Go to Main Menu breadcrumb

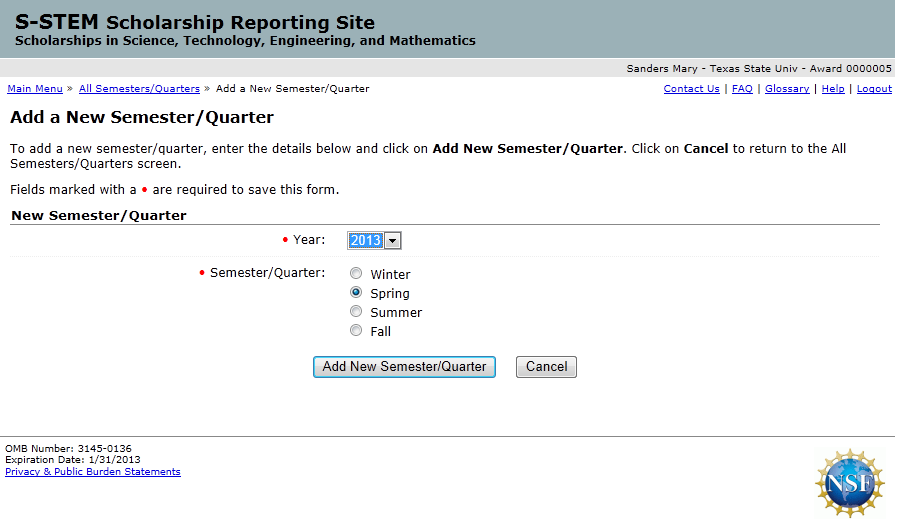click(35, 89)
